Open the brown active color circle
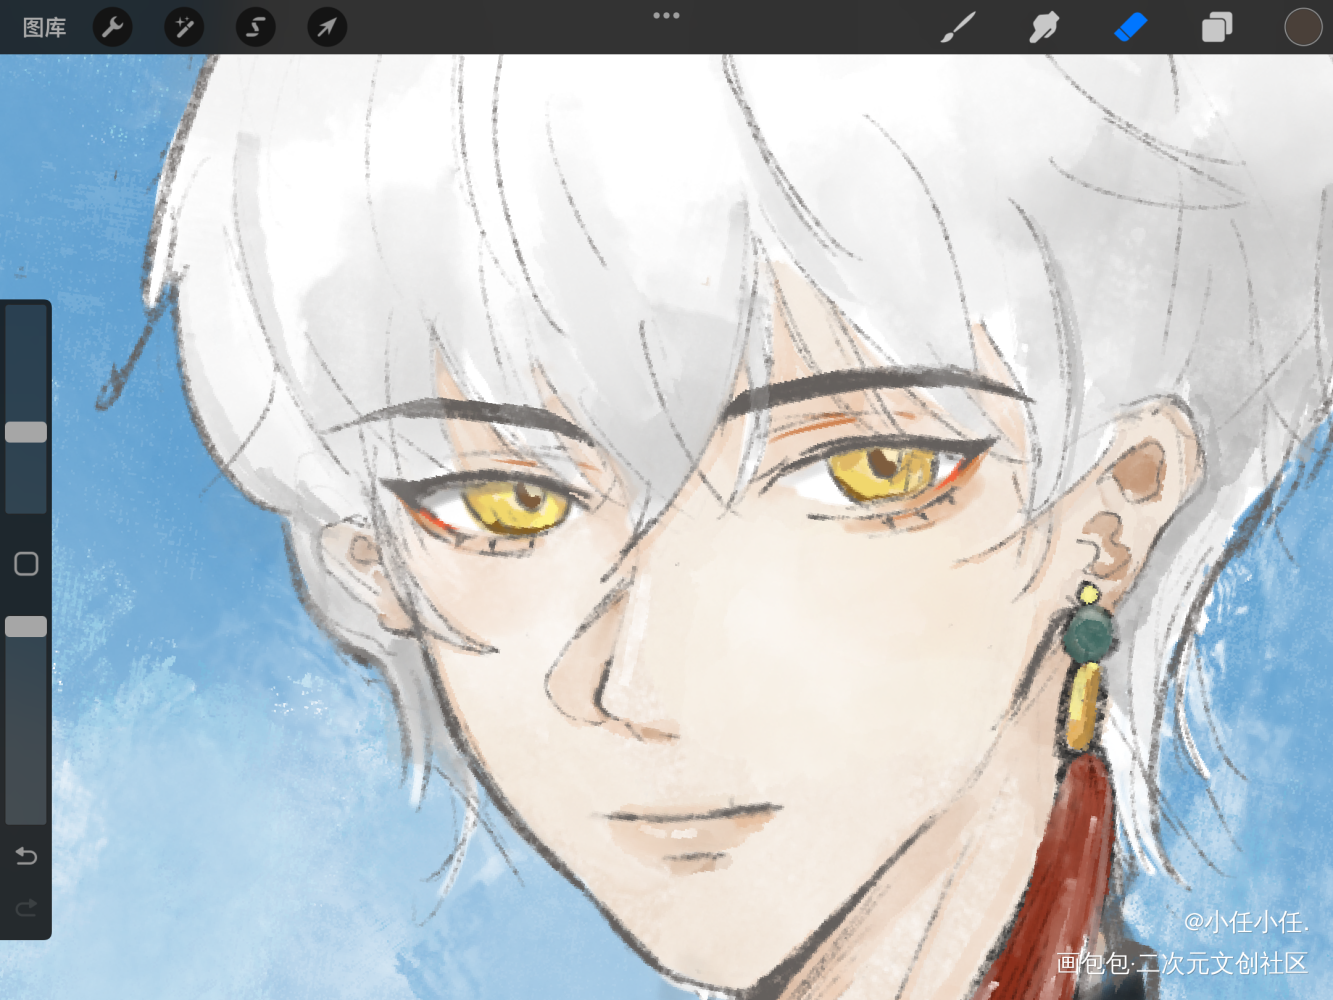Screen dimensions: 1333x1000 point(1303,27)
